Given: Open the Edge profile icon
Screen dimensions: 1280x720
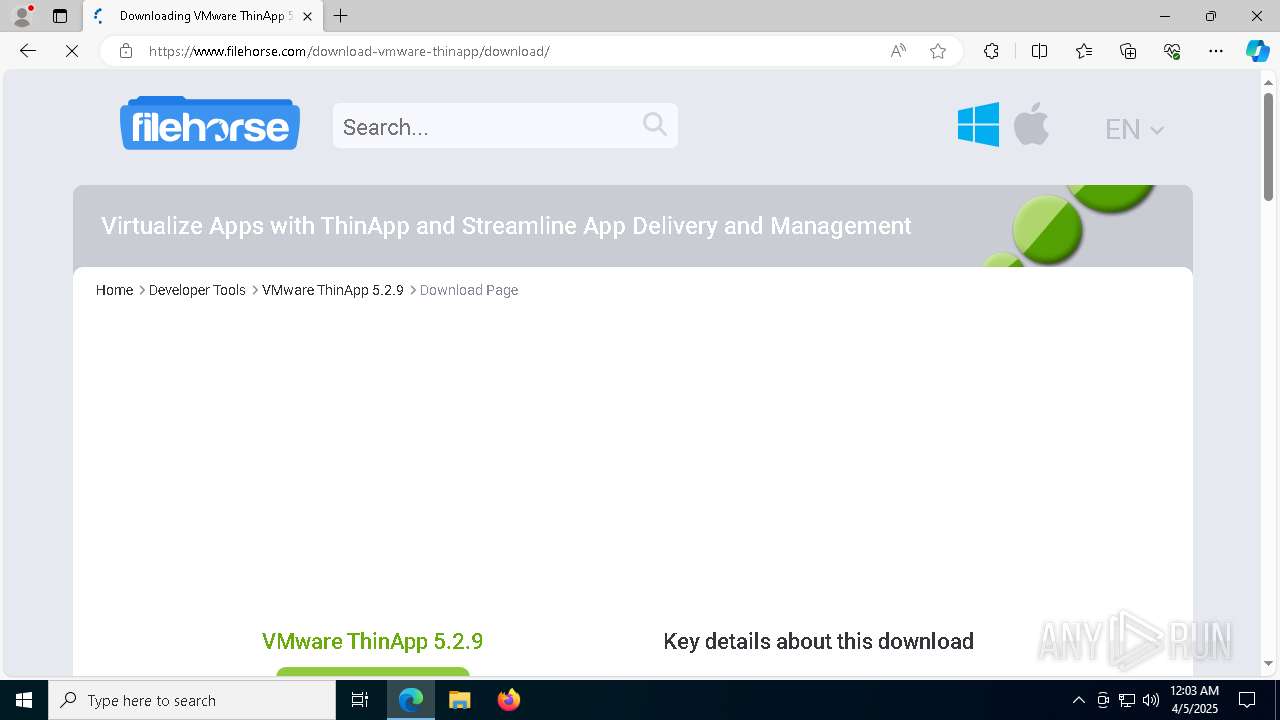Looking at the screenshot, I should [22, 16].
